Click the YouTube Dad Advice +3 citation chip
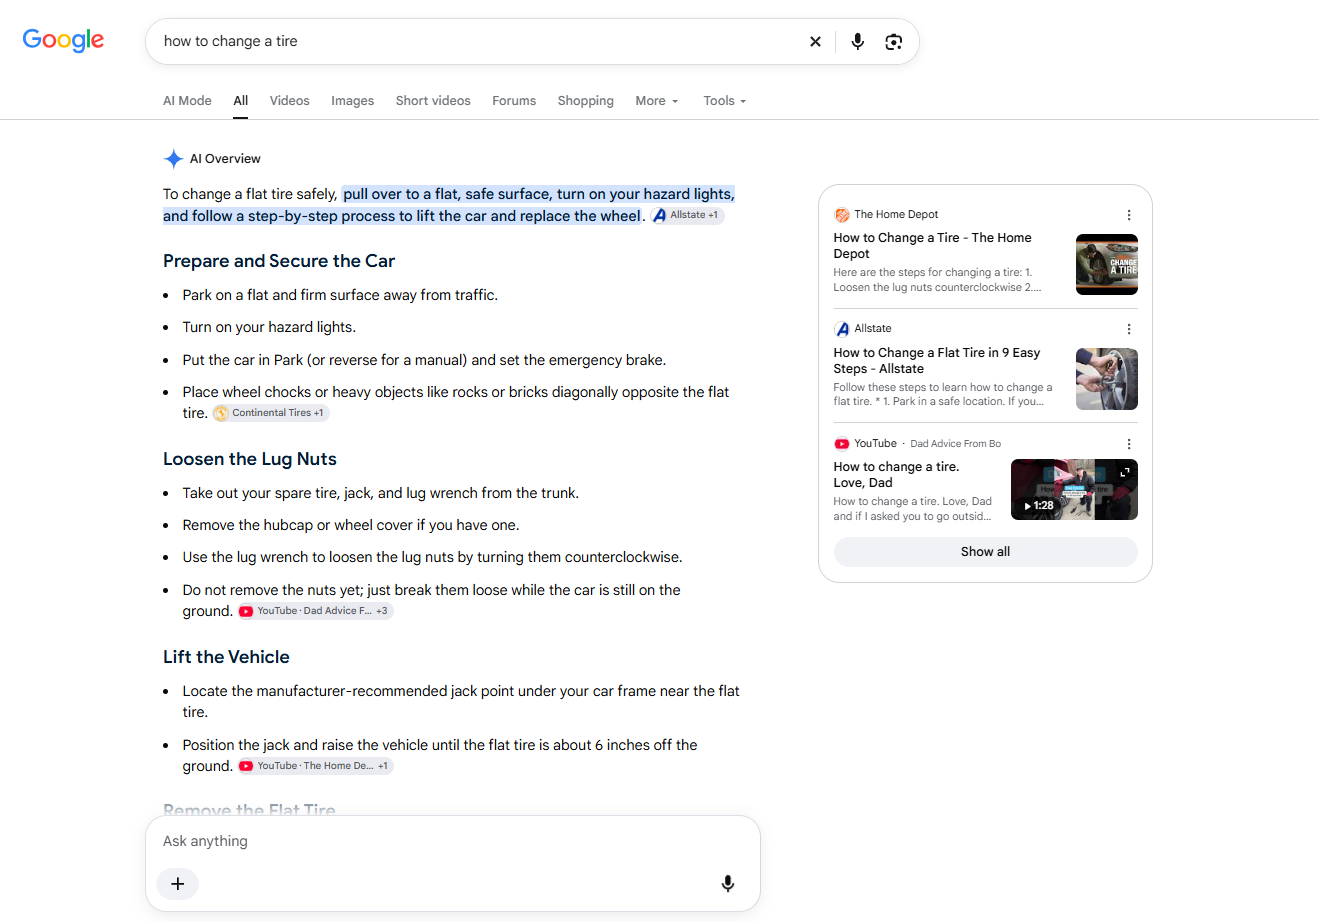1319x922 pixels. coord(315,611)
